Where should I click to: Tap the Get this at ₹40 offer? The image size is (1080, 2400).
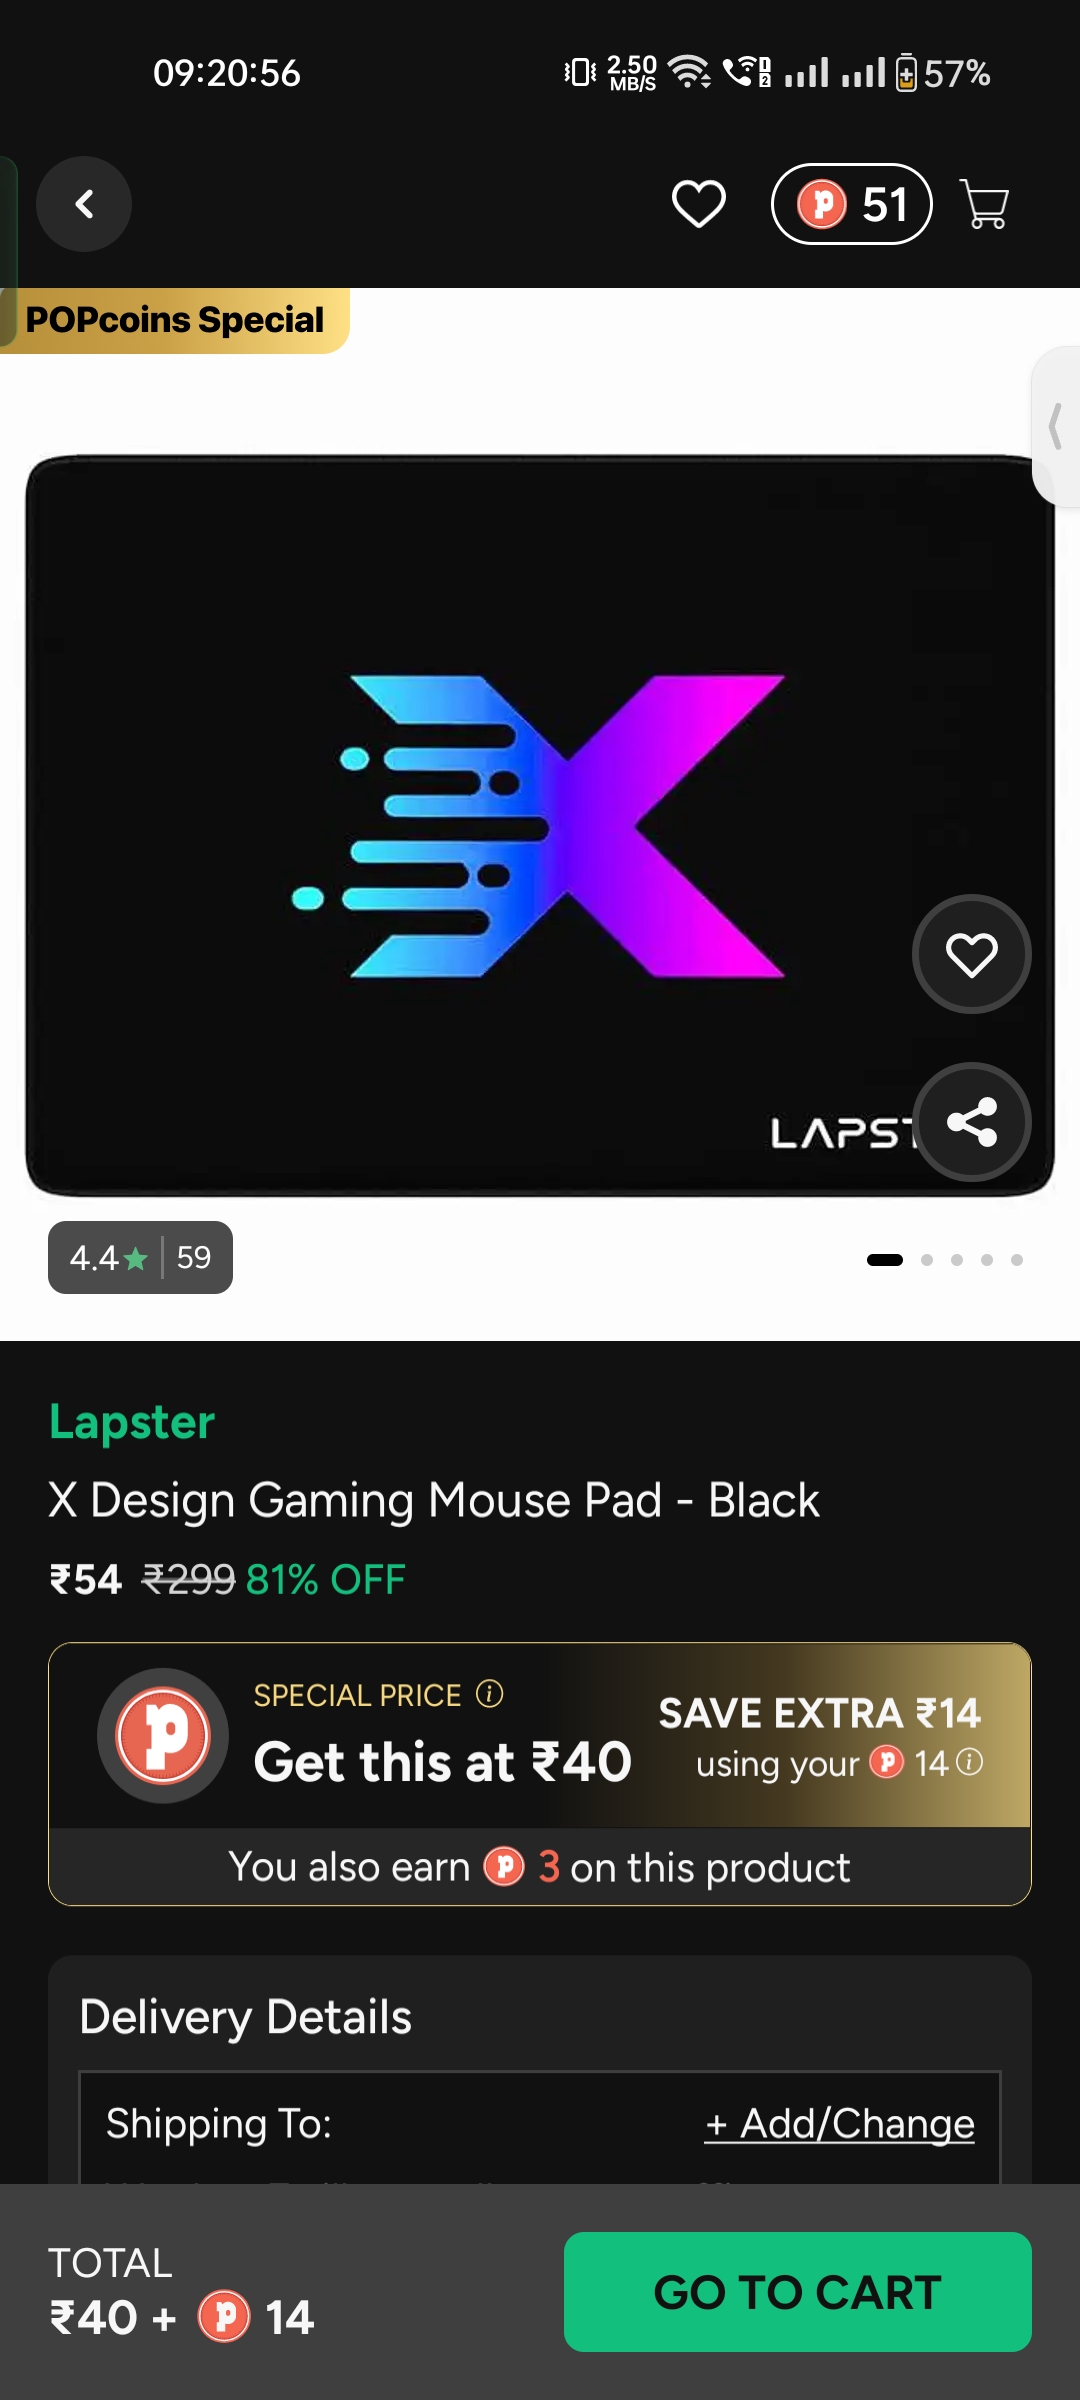(442, 1762)
